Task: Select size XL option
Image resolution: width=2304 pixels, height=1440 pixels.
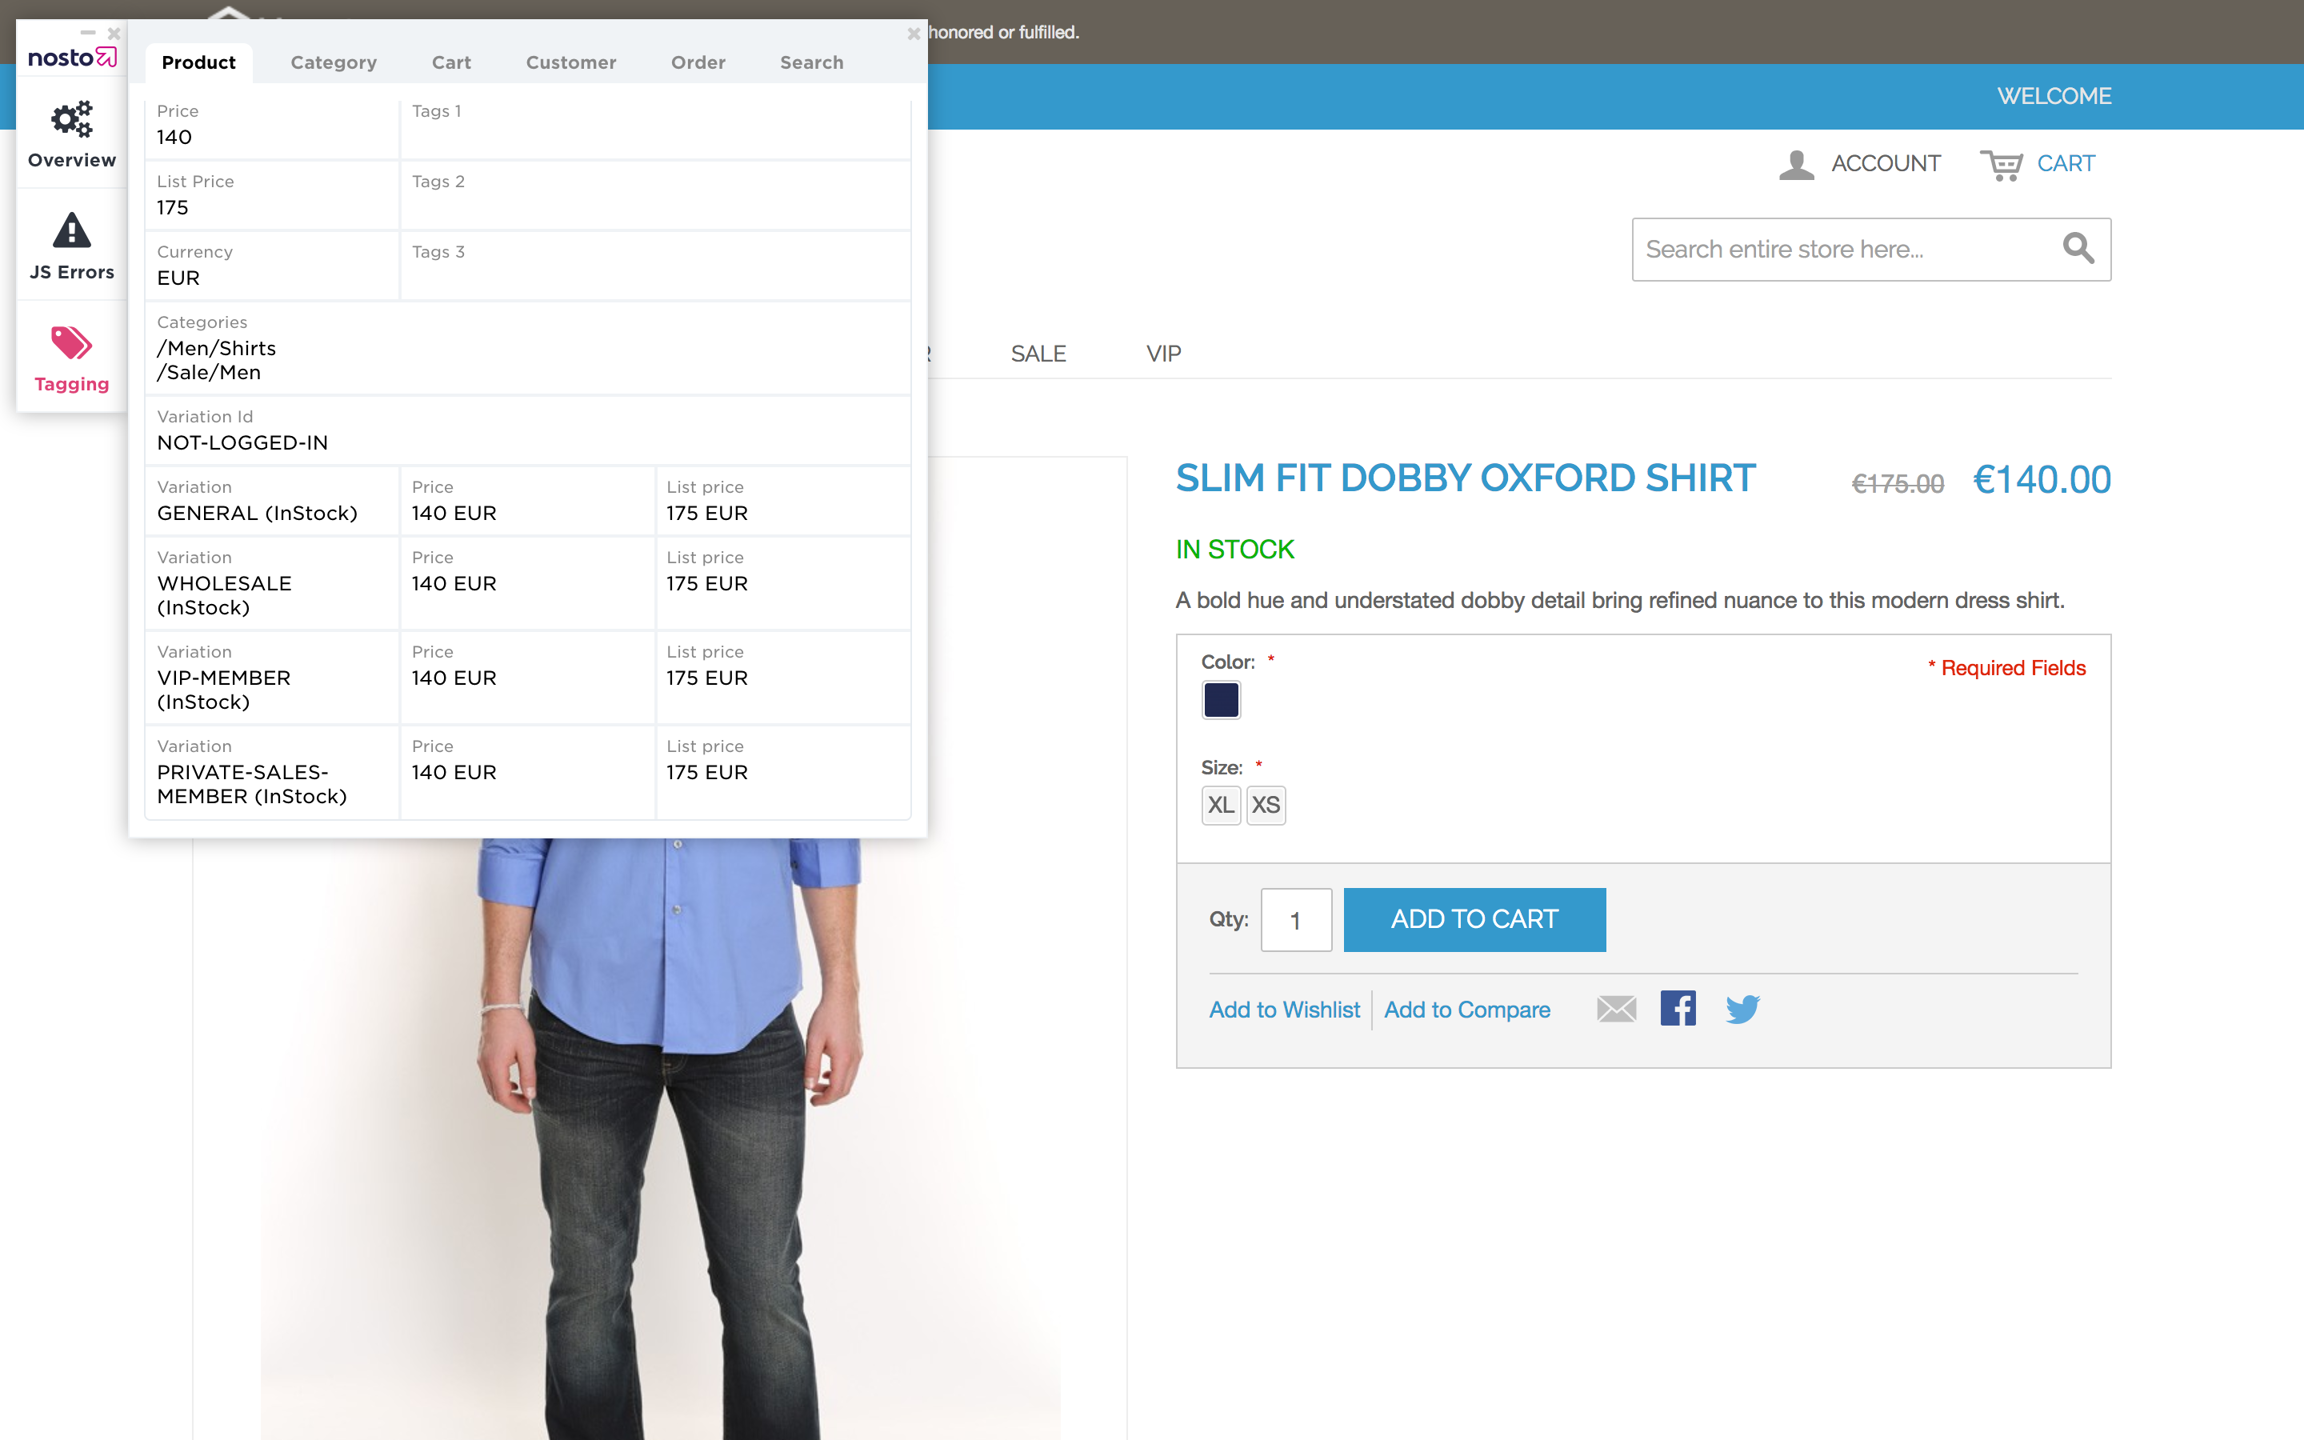Action: tap(1220, 805)
